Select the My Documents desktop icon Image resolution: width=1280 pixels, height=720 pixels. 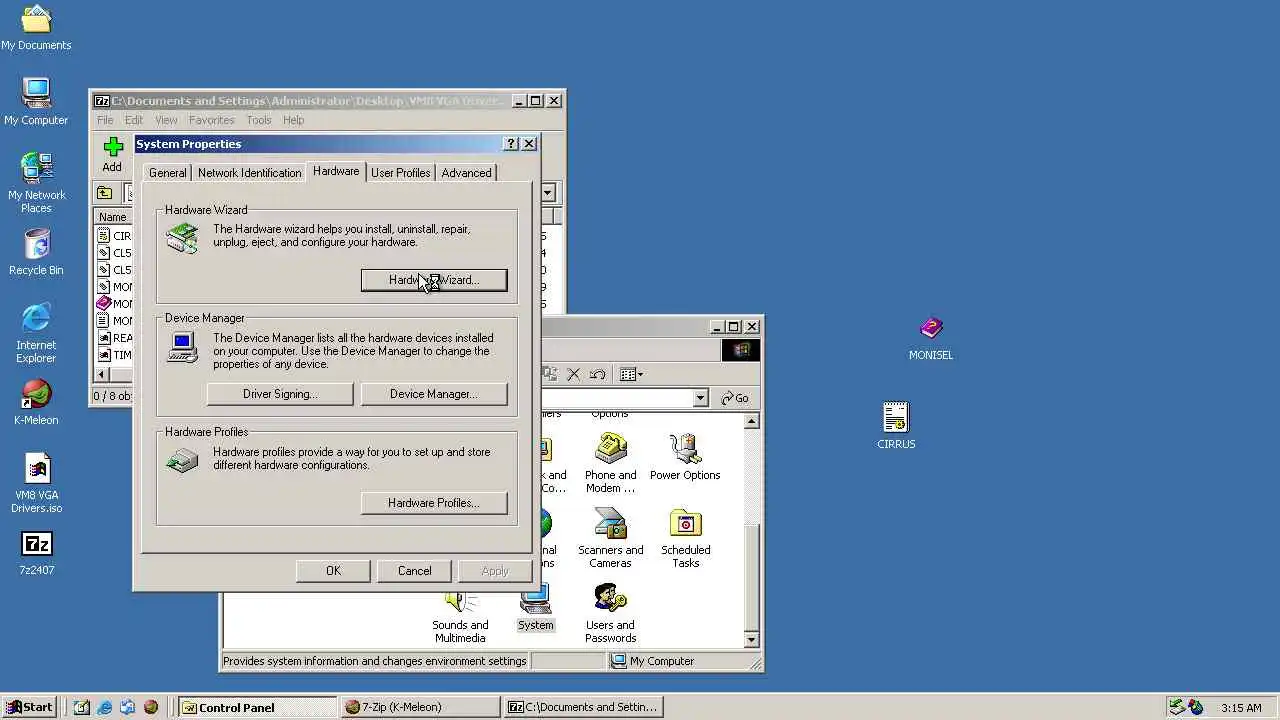(36, 28)
